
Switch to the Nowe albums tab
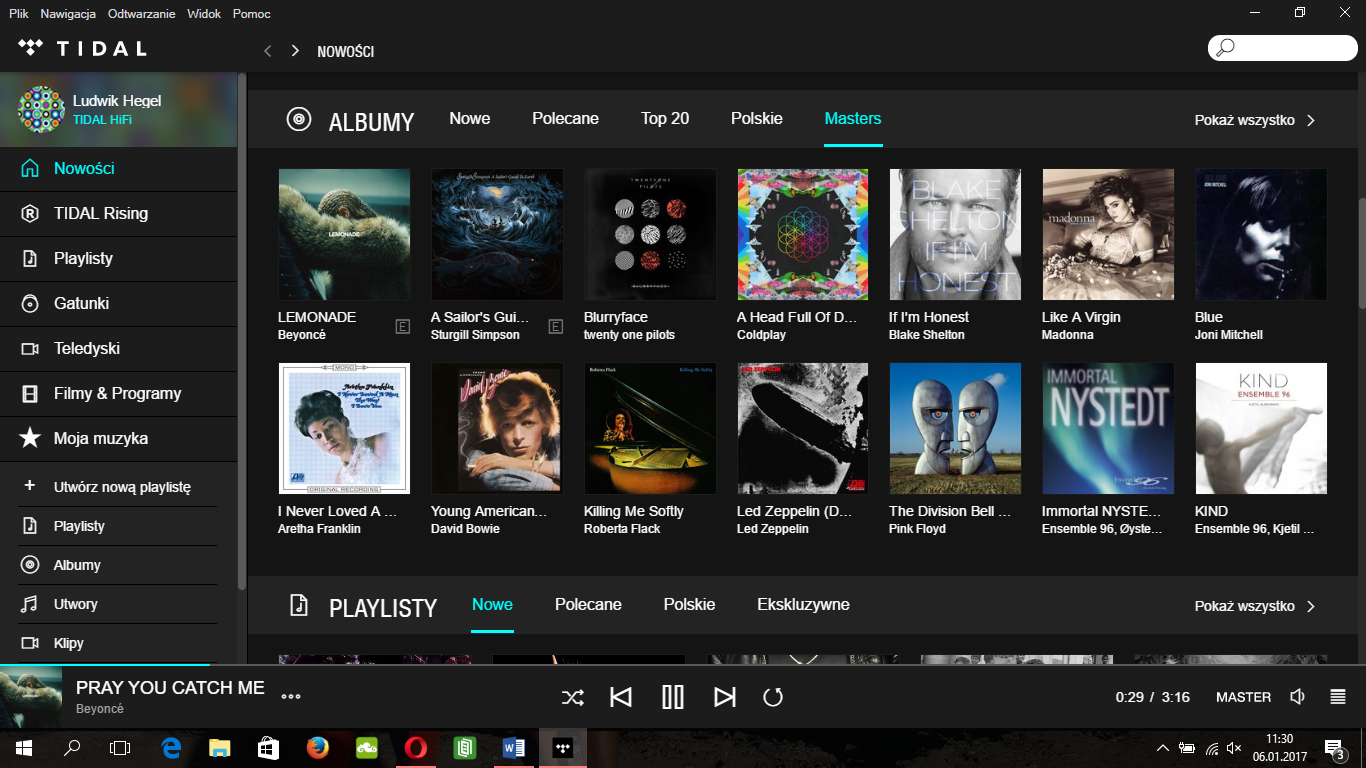470,118
